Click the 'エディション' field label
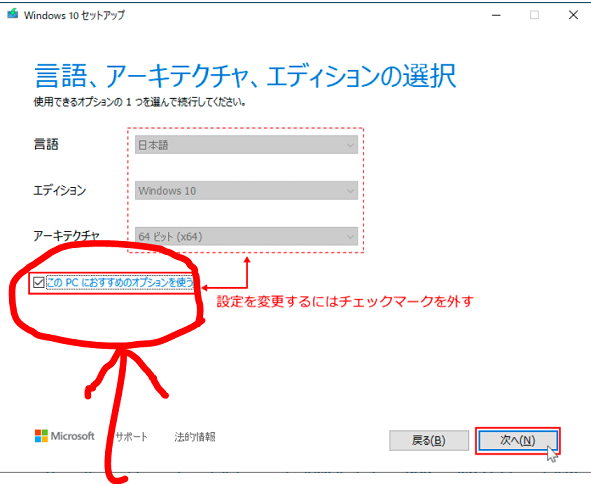Screen dimensions: 591x484 (60, 190)
